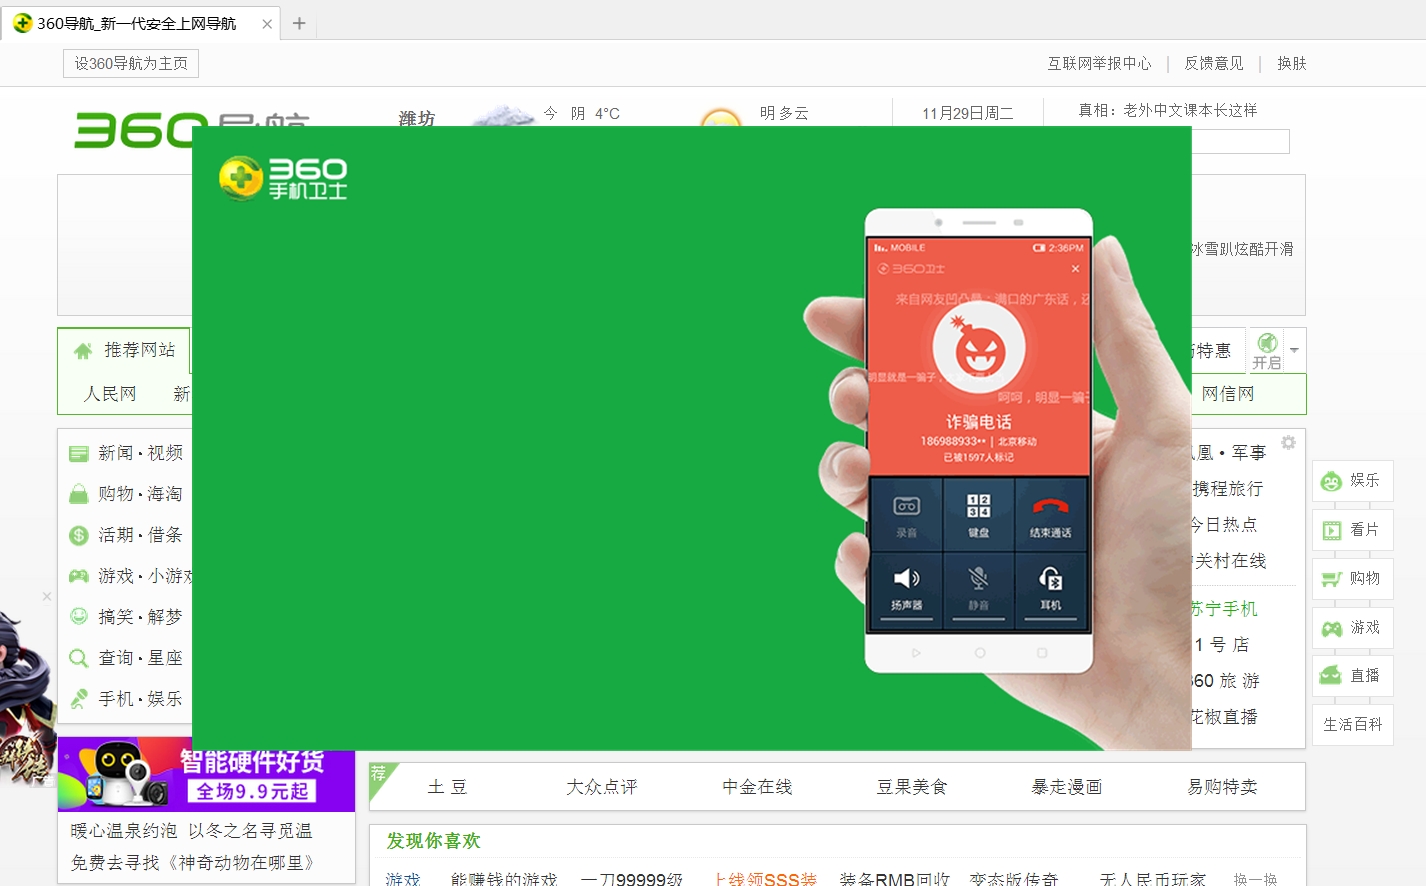Open 携程旅行 link
The height and width of the screenshot is (886, 1426).
(x=1228, y=489)
